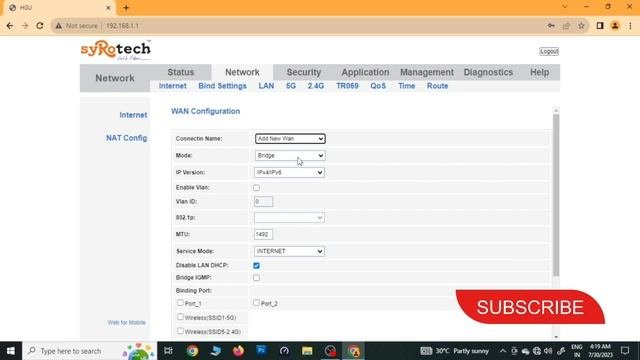The image size is (640, 360).
Task: Check the Port_2 binding checkbox
Action: (x=256, y=303)
